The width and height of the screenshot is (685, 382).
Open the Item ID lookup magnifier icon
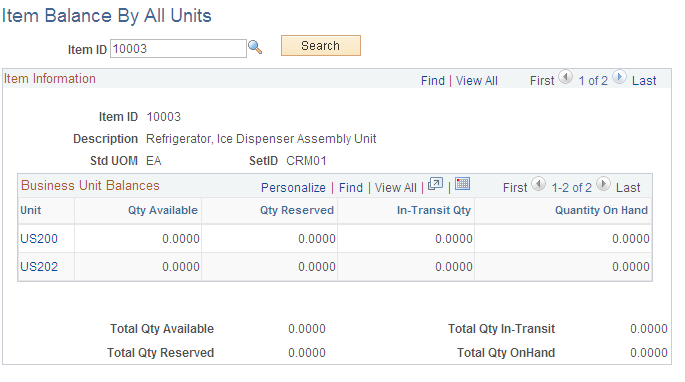(x=255, y=47)
